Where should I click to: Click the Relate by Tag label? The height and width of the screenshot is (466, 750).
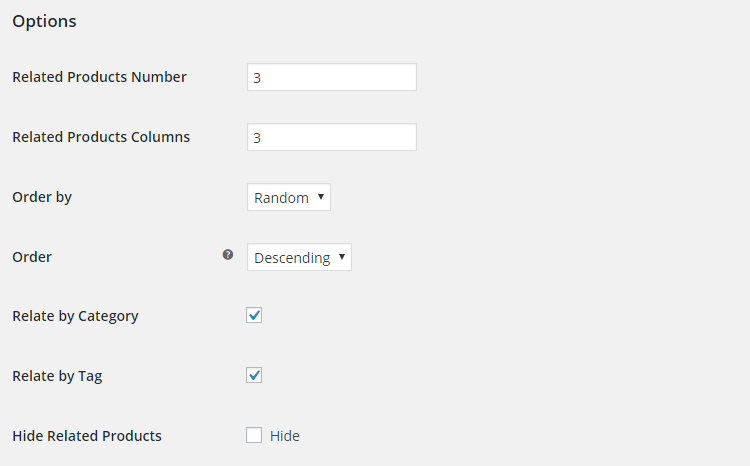click(57, 377)
